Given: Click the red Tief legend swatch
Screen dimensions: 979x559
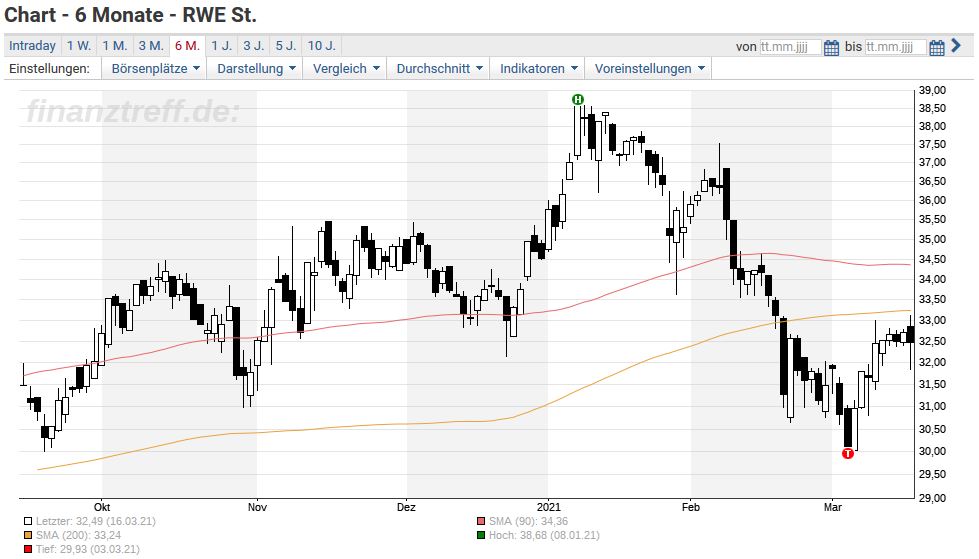Looking at the screenshot, I should click(x=27, y=550).
